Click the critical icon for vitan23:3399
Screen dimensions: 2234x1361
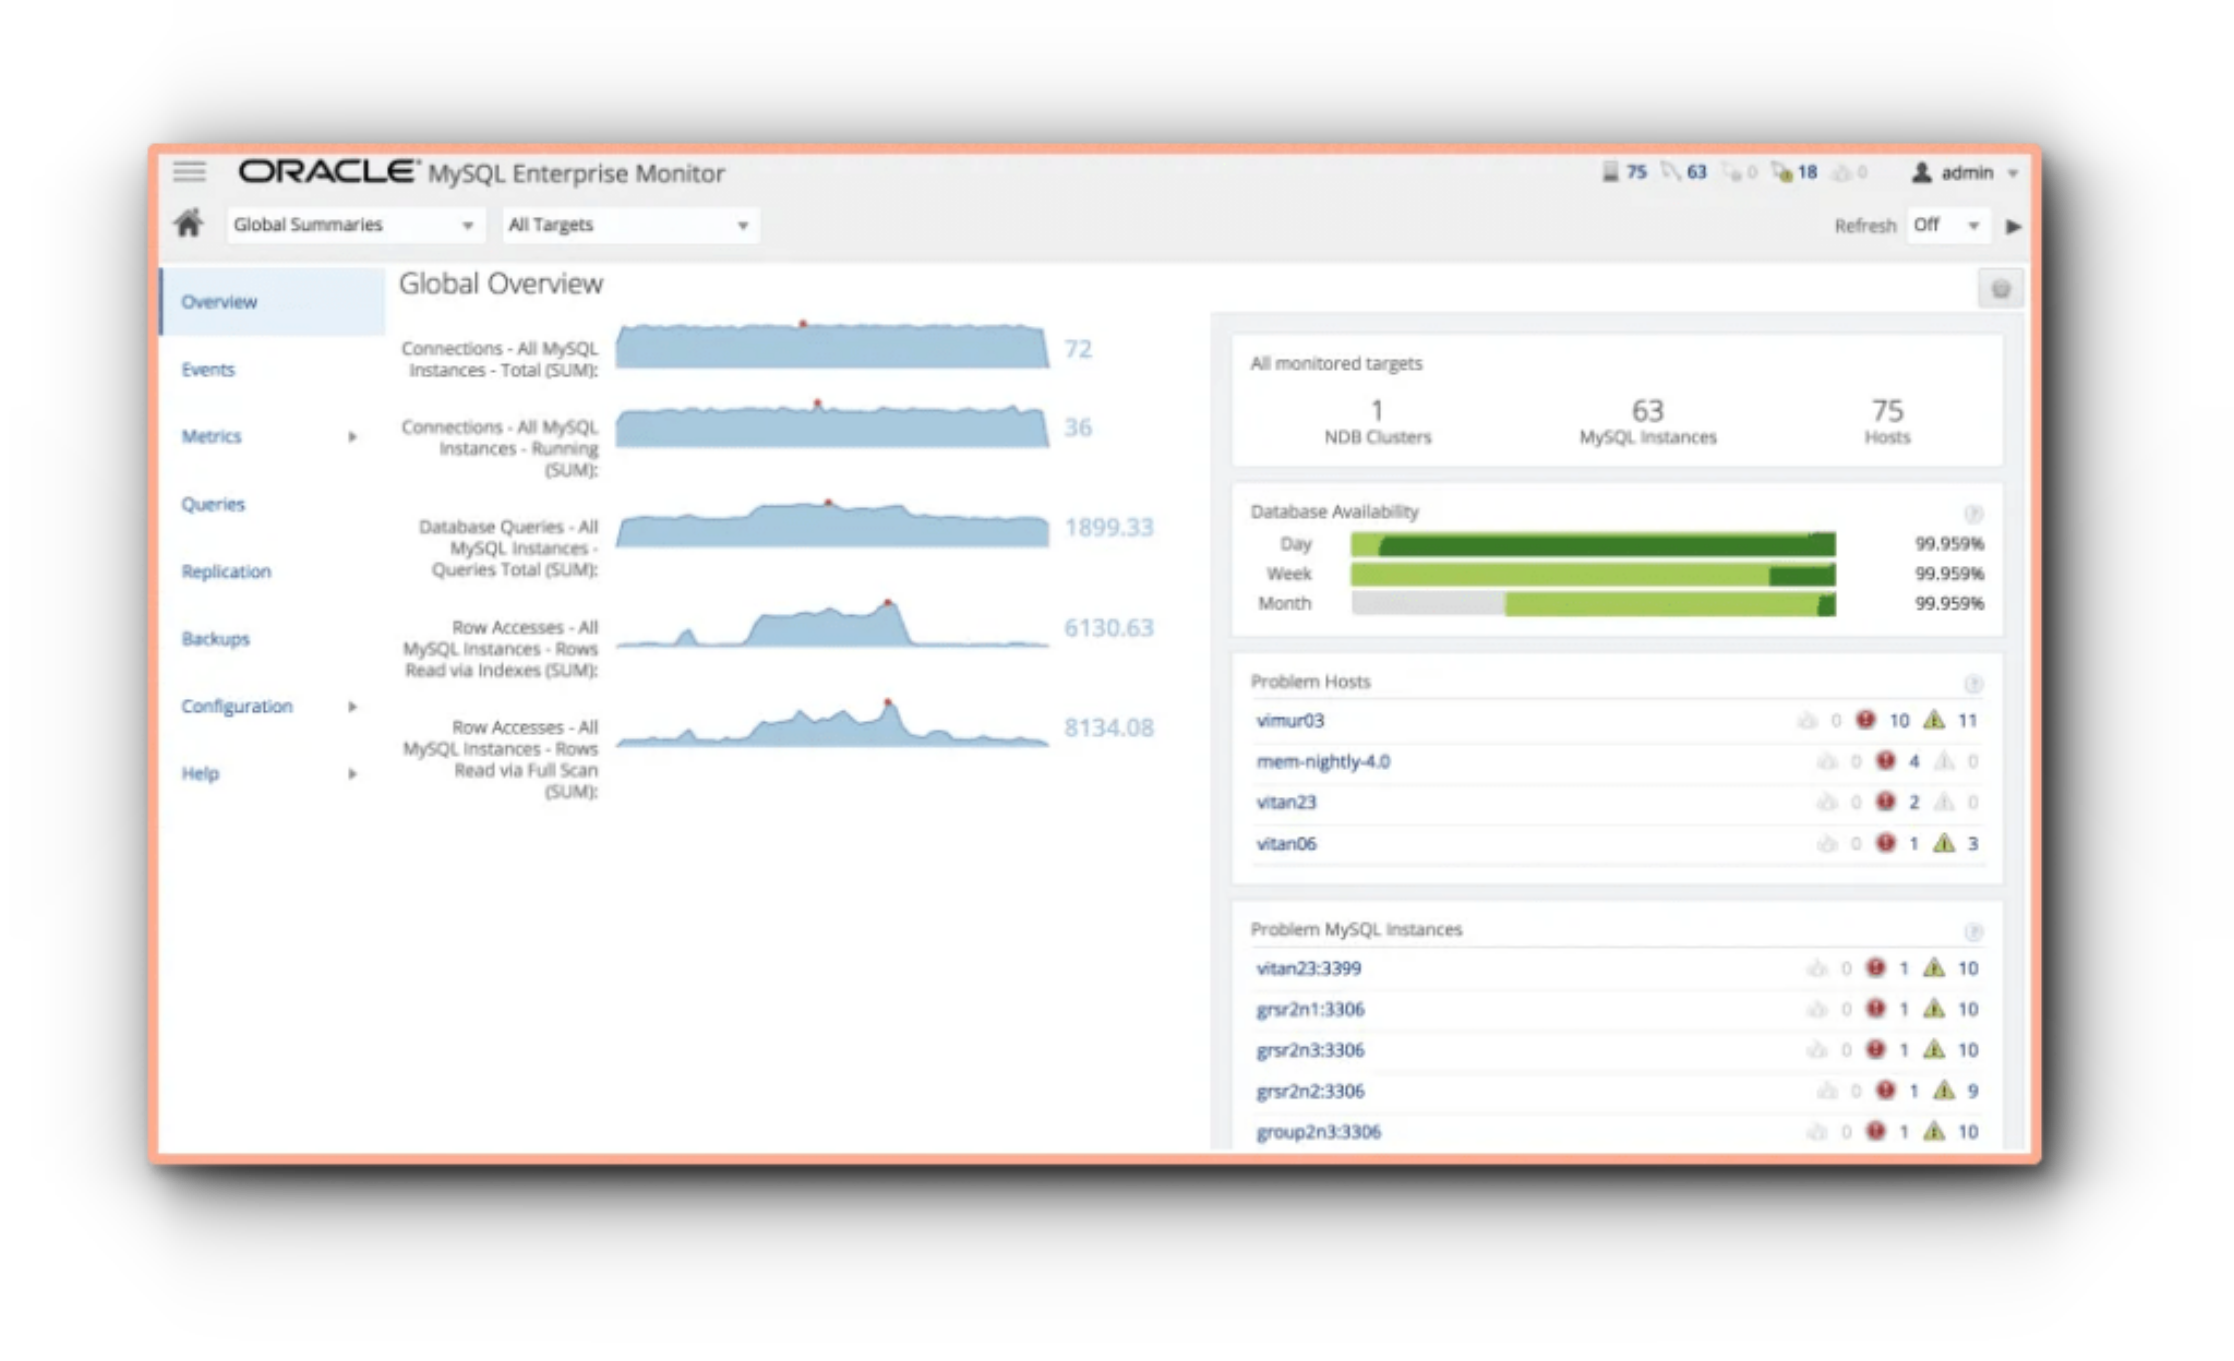coord(1875,967)
